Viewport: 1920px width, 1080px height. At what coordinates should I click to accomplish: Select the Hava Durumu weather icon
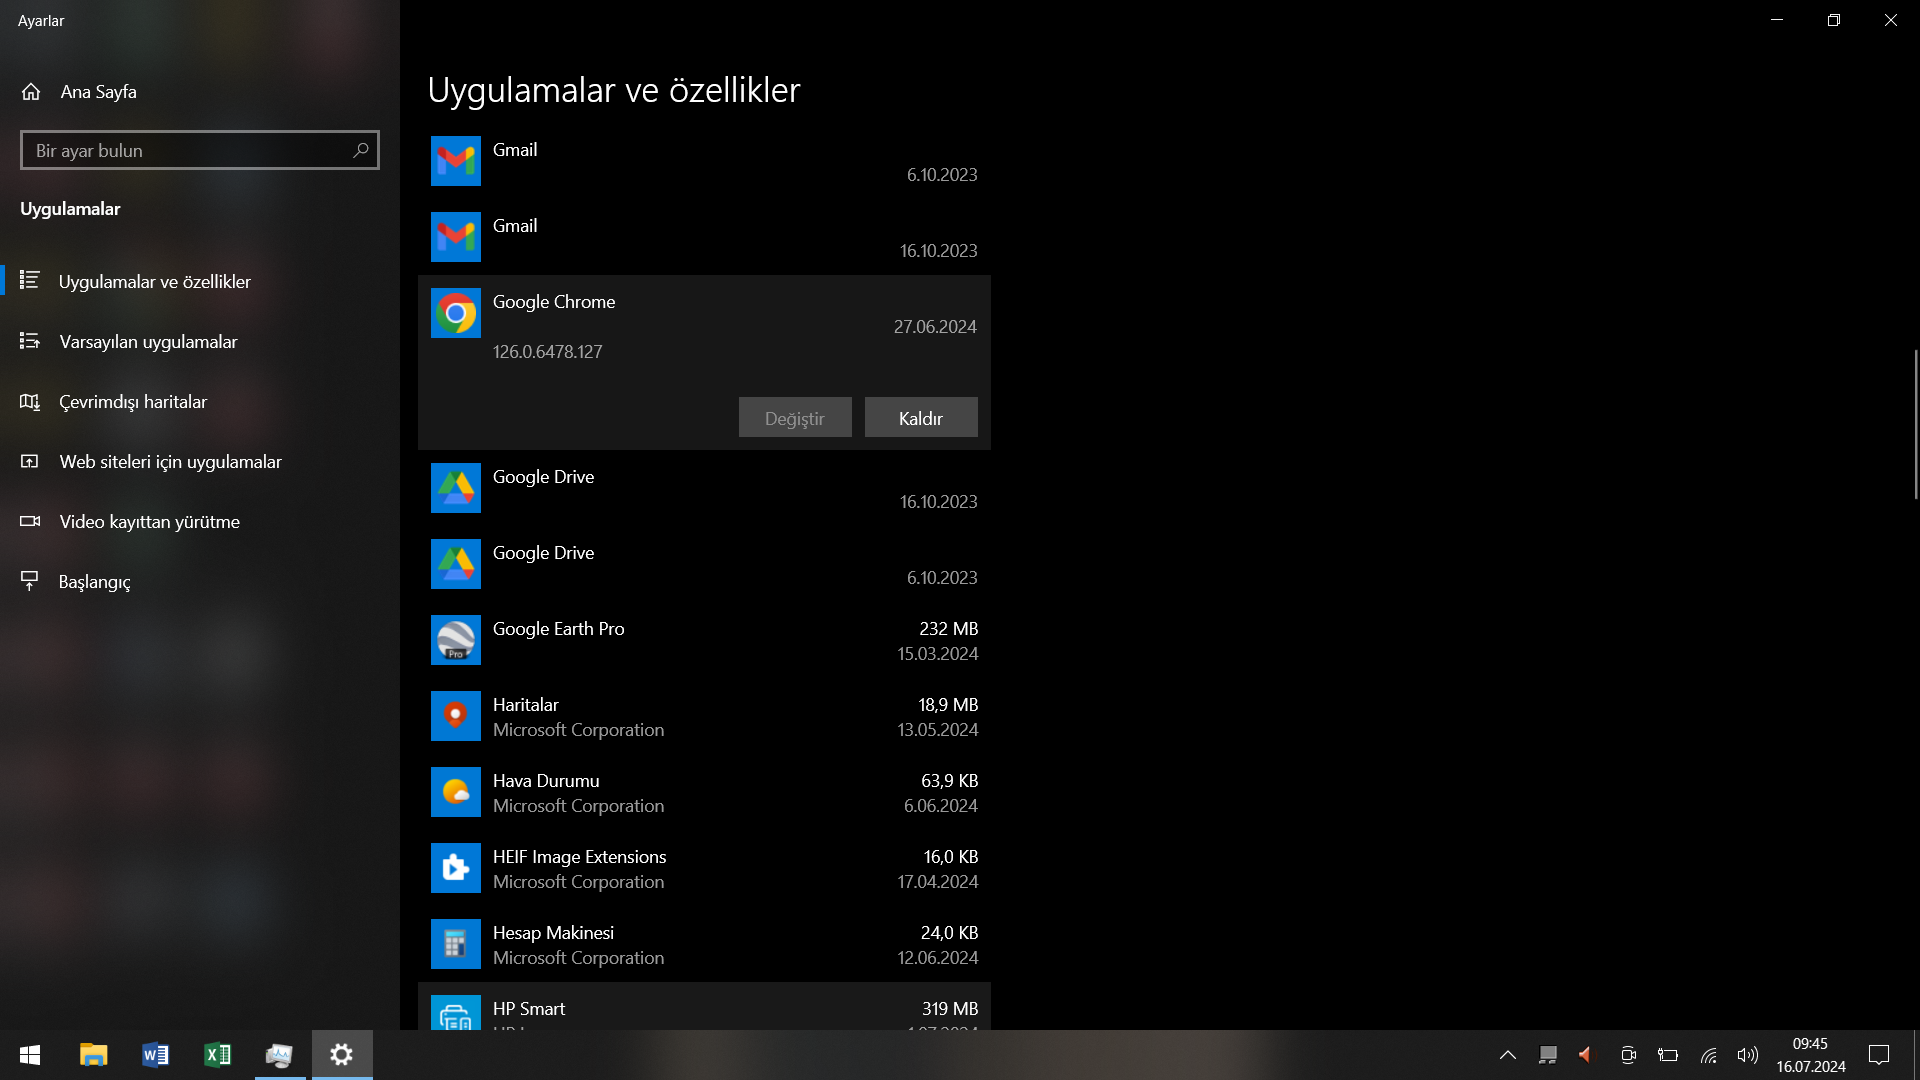tap(455, 792)
